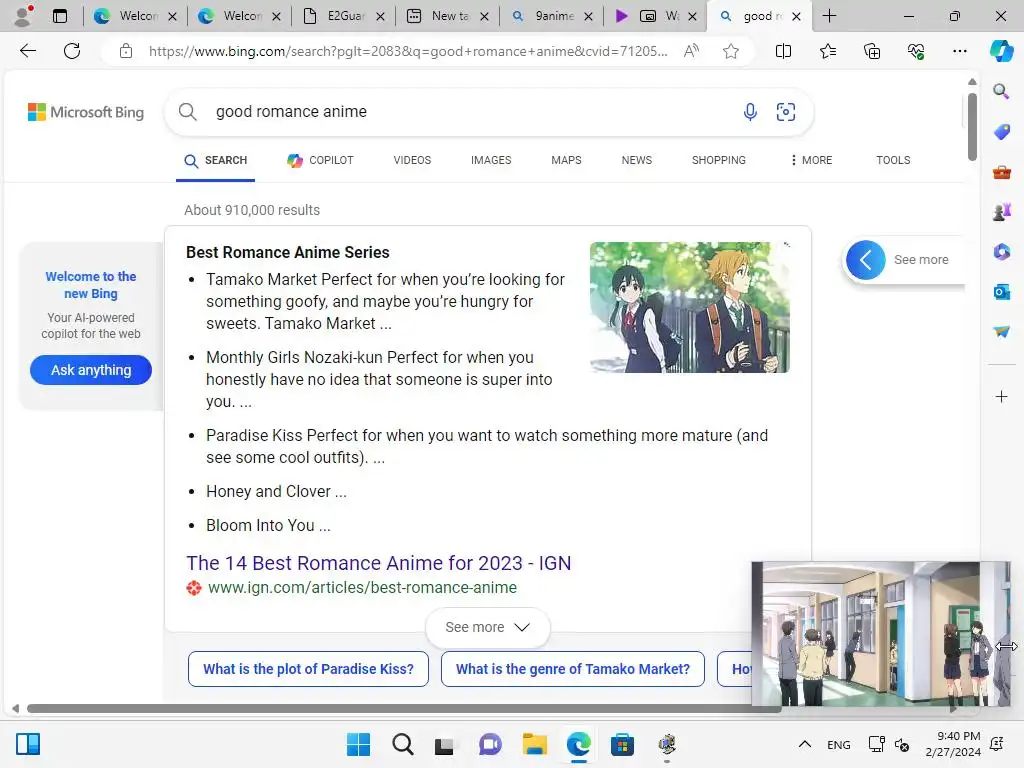Add this page to favorites star
The height and width of the screenshot is (768, 1024).
coord(731,51)
